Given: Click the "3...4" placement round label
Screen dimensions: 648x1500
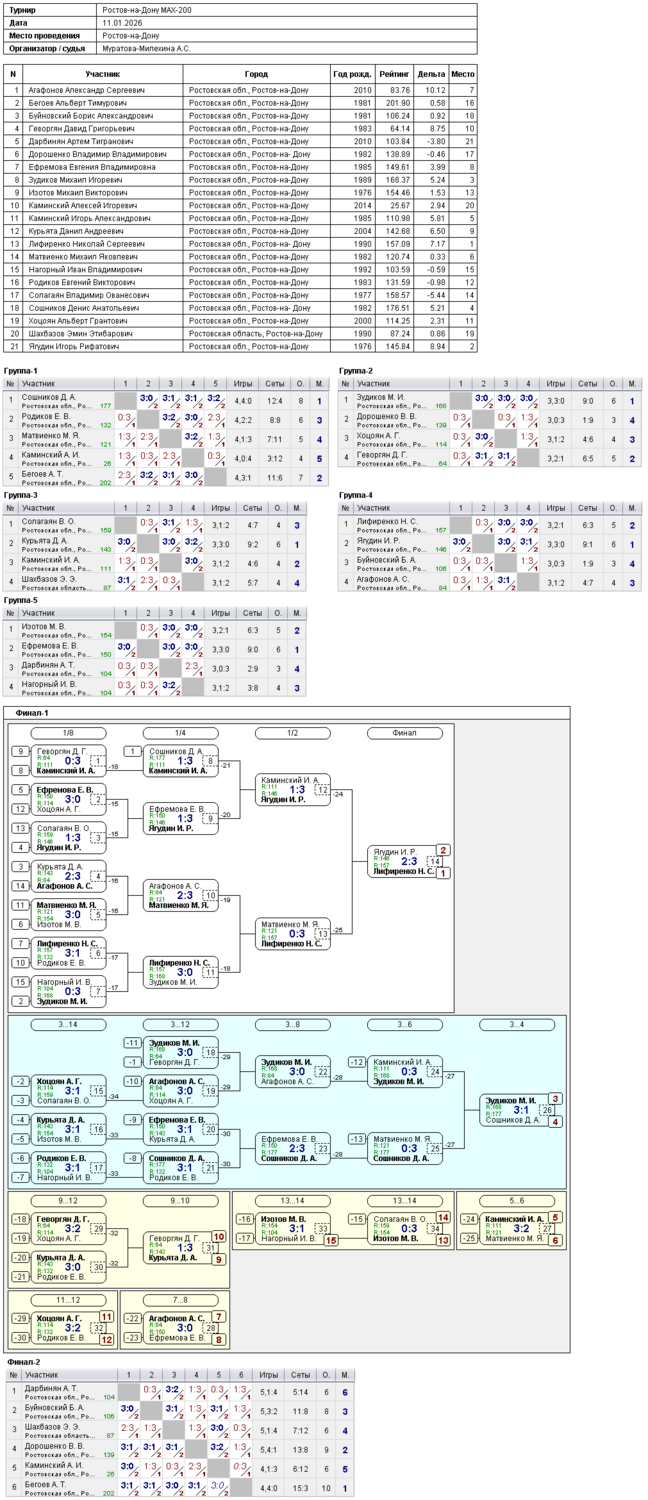Looking at the screenshot, I should pos(516,1025).
